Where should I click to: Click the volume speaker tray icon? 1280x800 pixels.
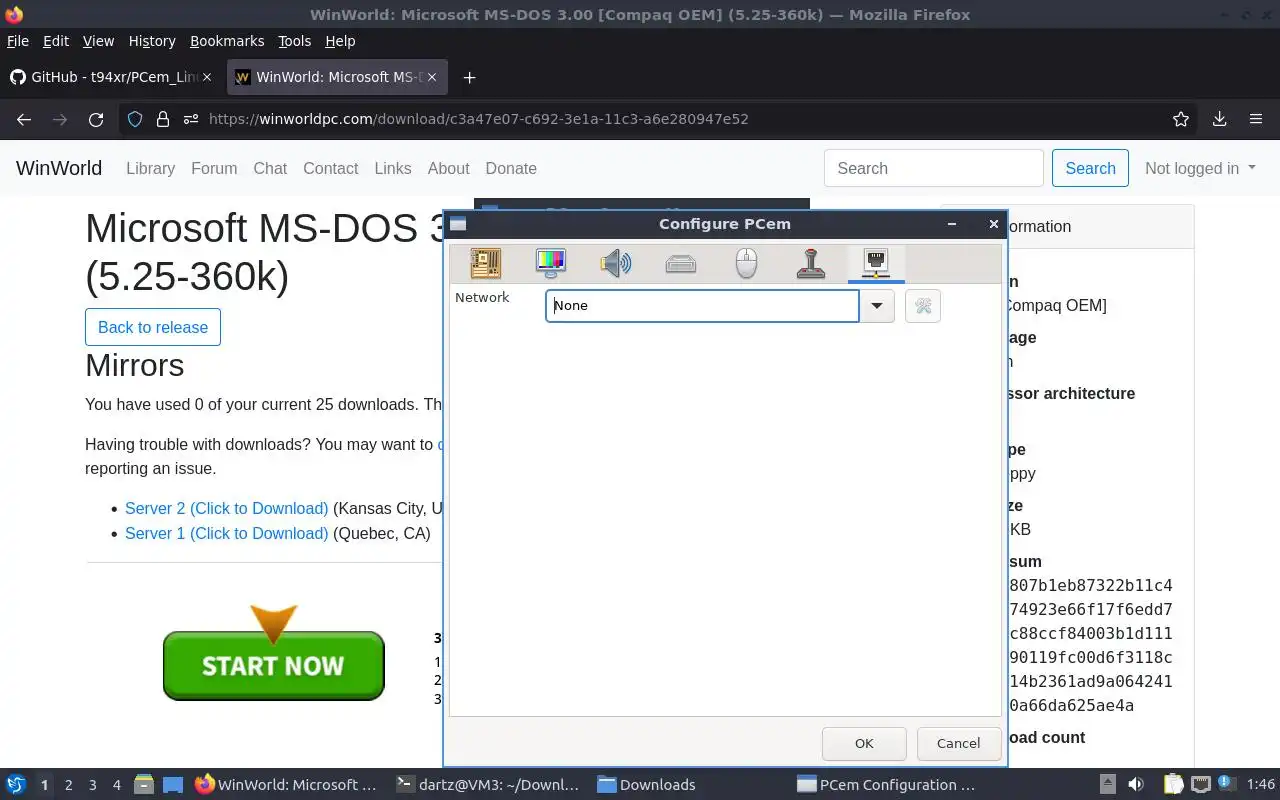click(1136, 785)
